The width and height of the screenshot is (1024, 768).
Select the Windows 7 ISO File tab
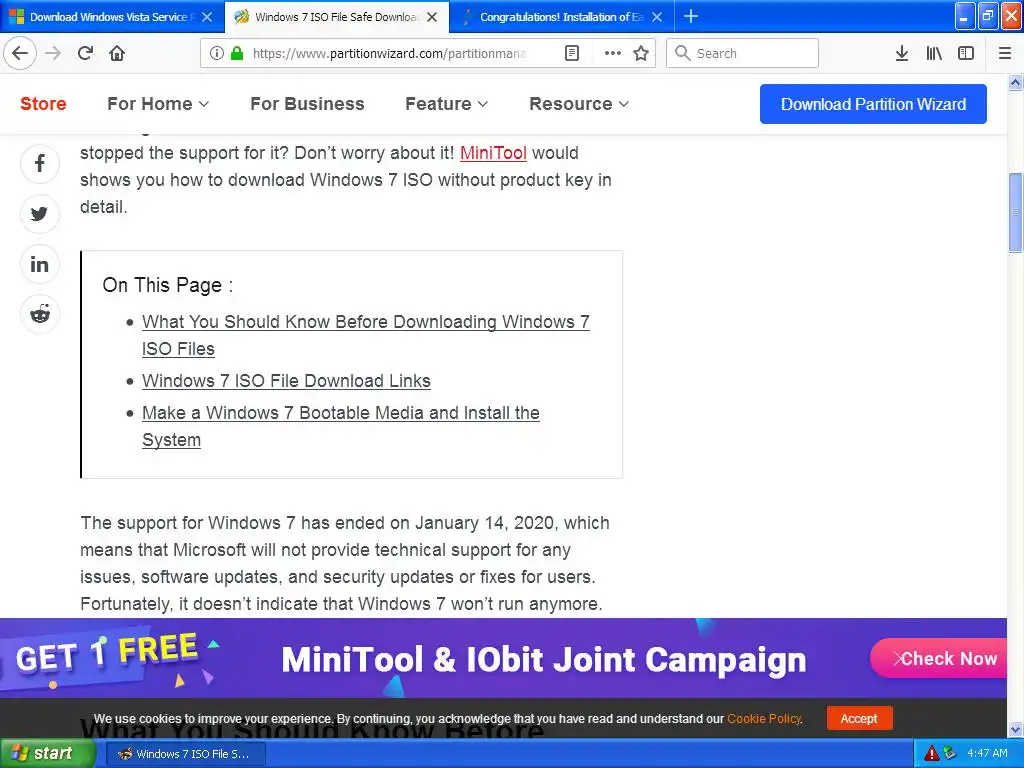coord(336,17)
